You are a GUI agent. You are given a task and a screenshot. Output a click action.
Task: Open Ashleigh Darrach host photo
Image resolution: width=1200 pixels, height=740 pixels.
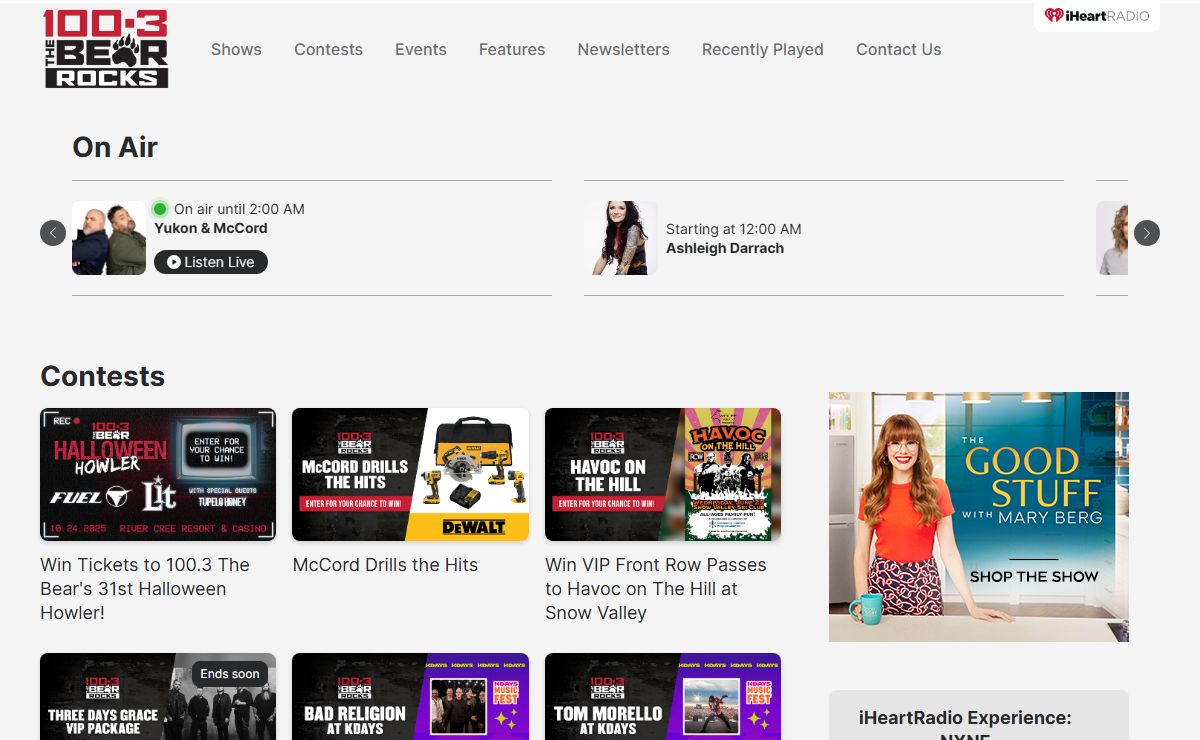621,238
